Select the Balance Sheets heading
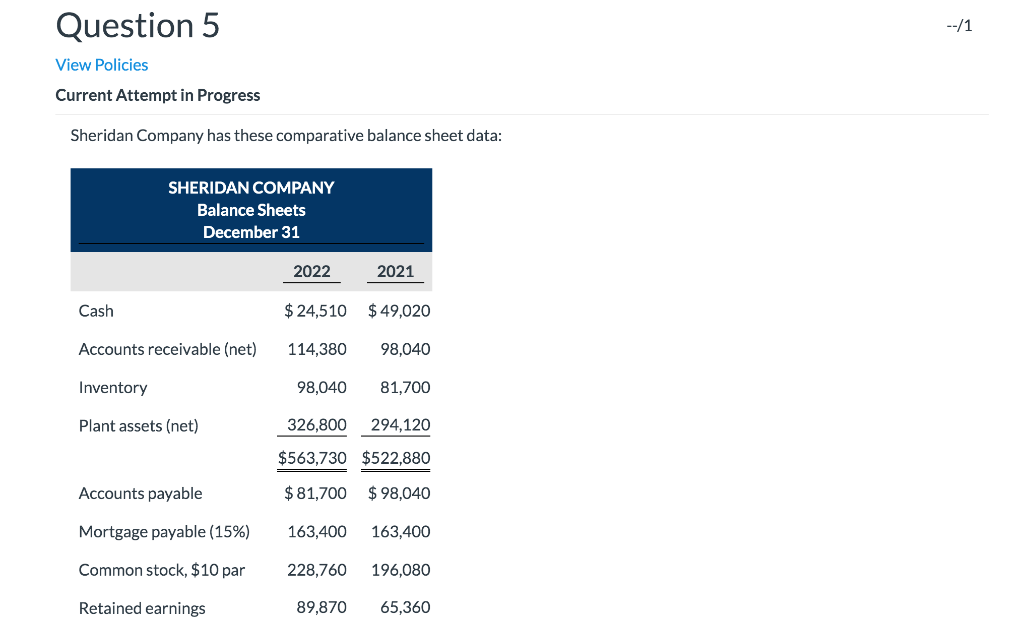This screenshot has height=617, width=1024. pos(251,209)
